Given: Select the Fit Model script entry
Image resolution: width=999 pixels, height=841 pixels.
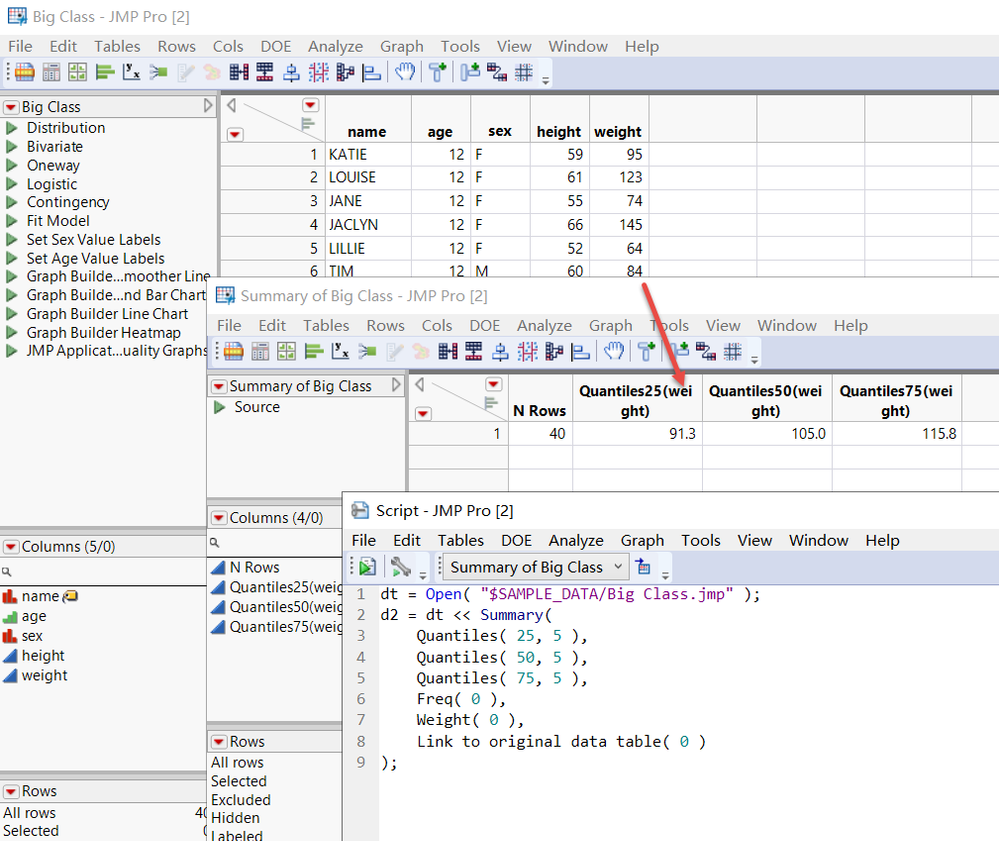Looking at the screenshot, I should pos(58,221).
